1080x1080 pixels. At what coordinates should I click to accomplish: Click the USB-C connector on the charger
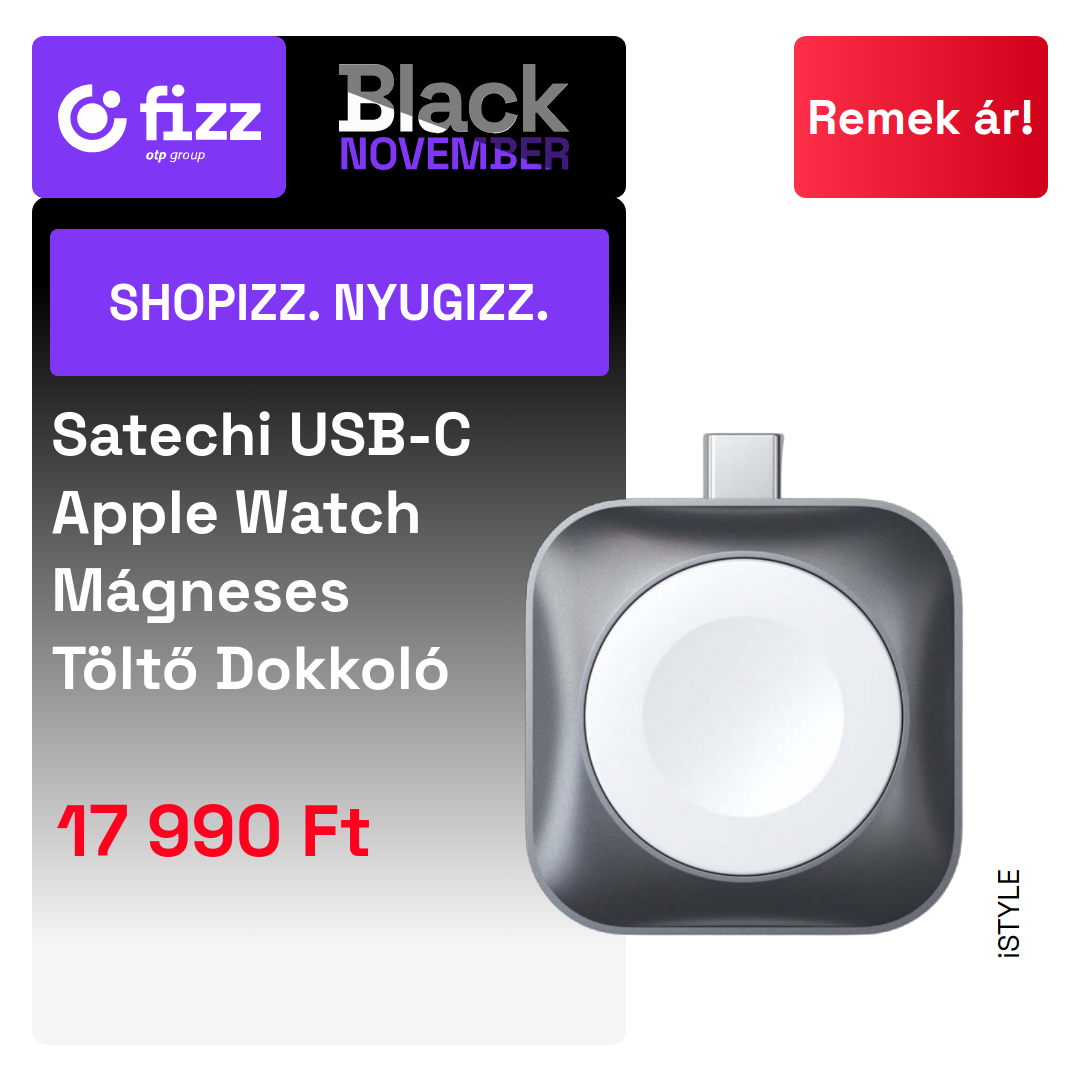(742, 466)
